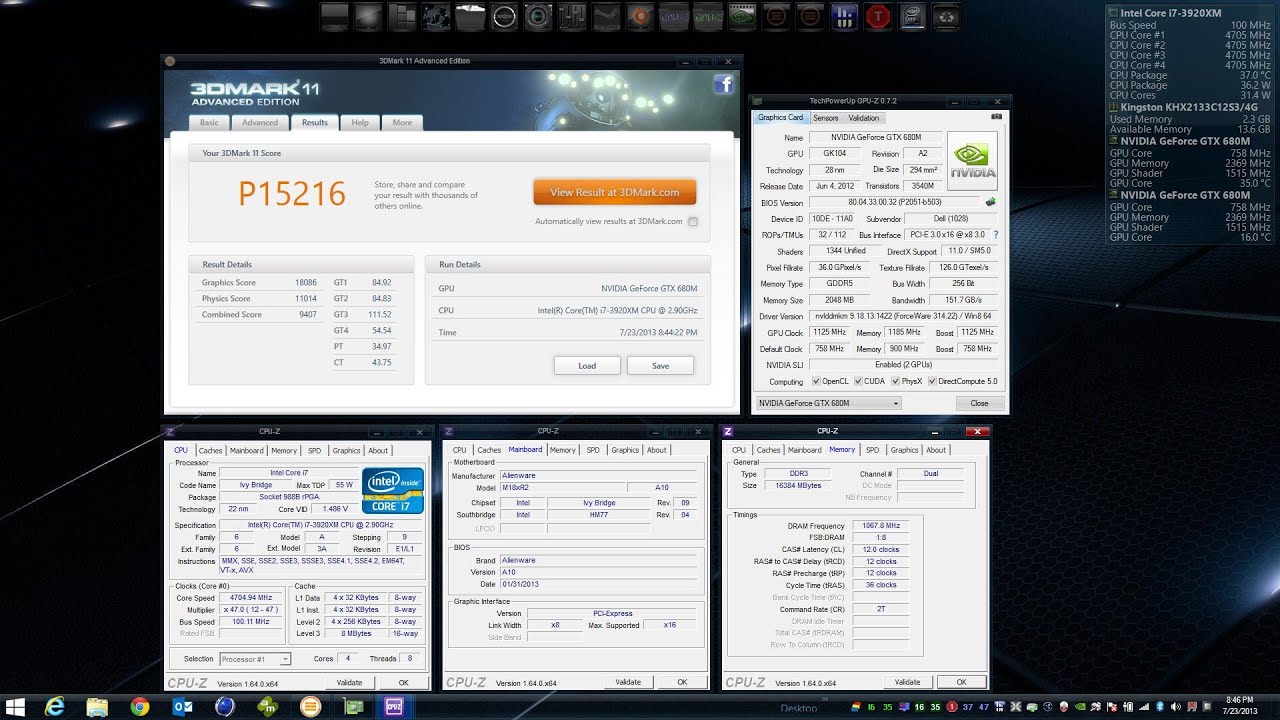The height and width of the screenshot is (720, 1280).
Task: Click View Result at 3DMark.com button
Action: click(x=615, y=192)
